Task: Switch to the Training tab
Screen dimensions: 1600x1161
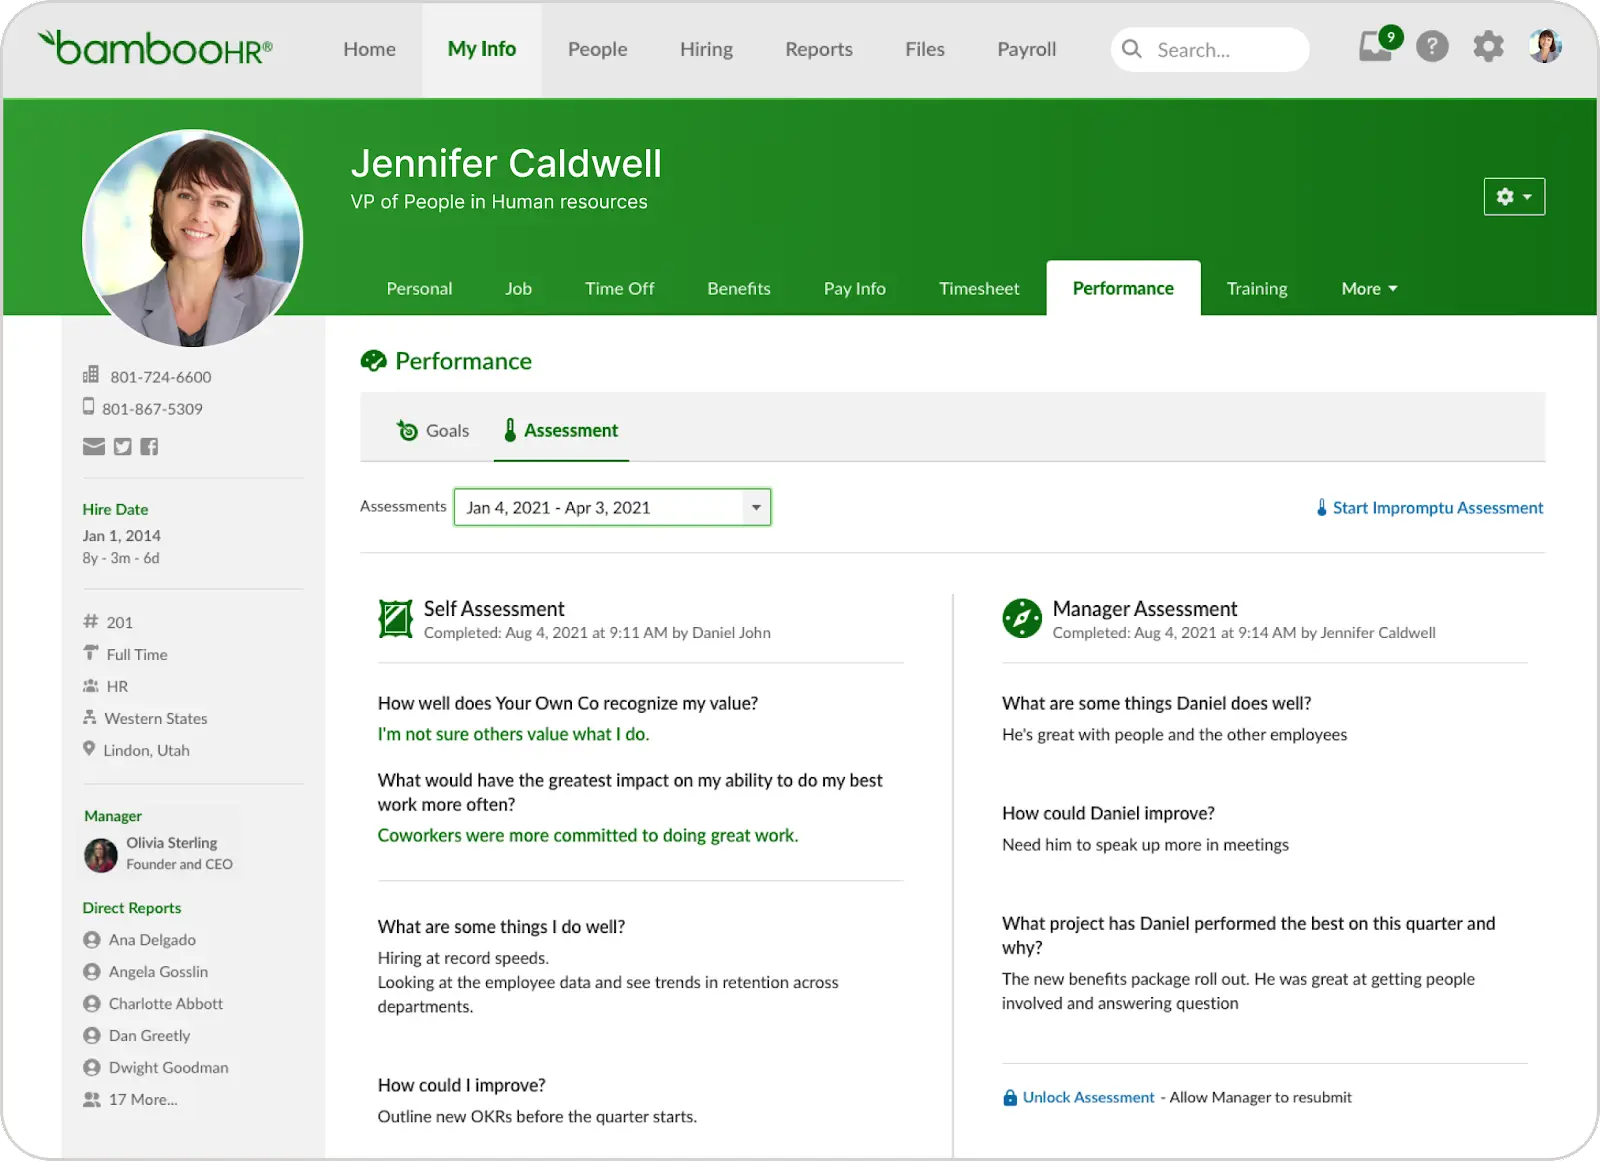Action: click(1257, 289)
